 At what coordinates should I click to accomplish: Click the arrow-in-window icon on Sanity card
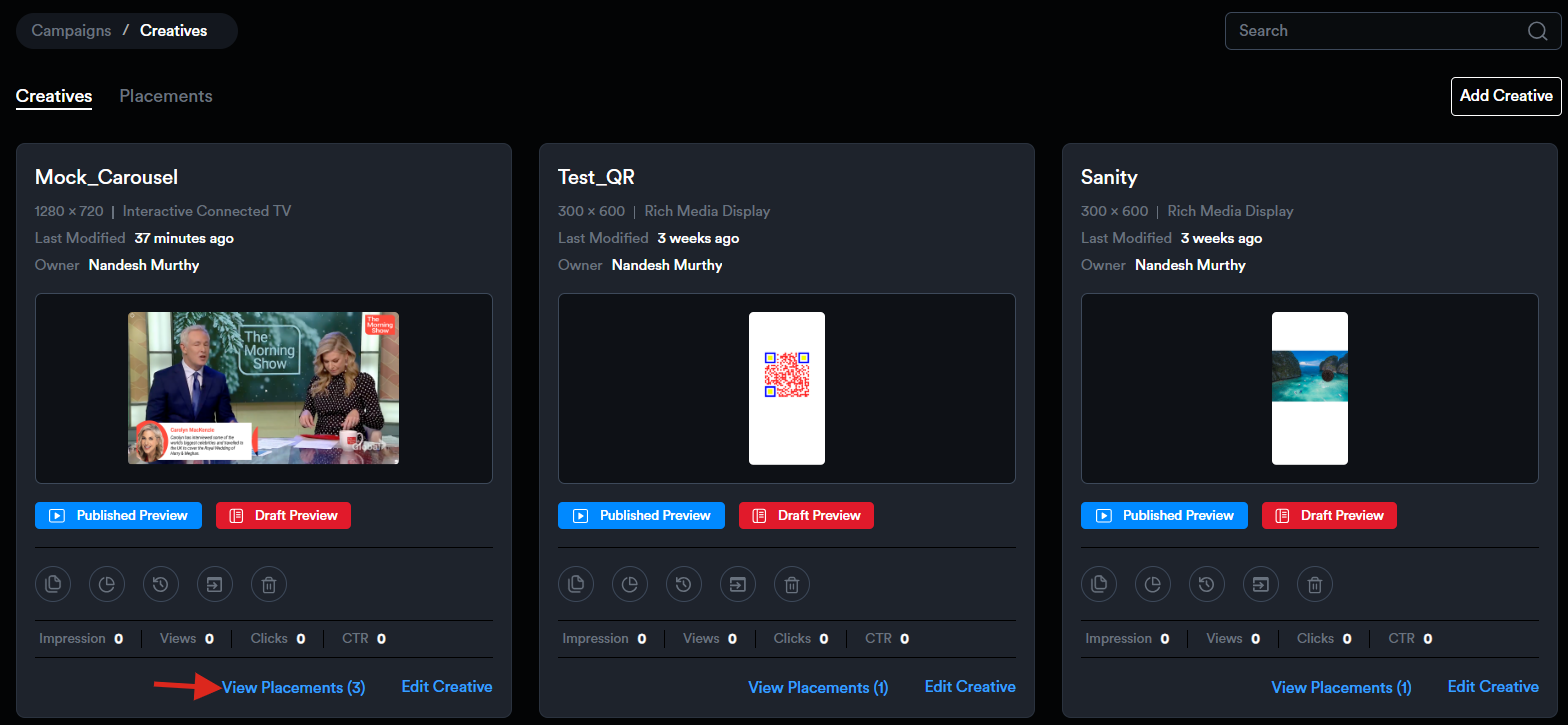[x=1260, y=584]
